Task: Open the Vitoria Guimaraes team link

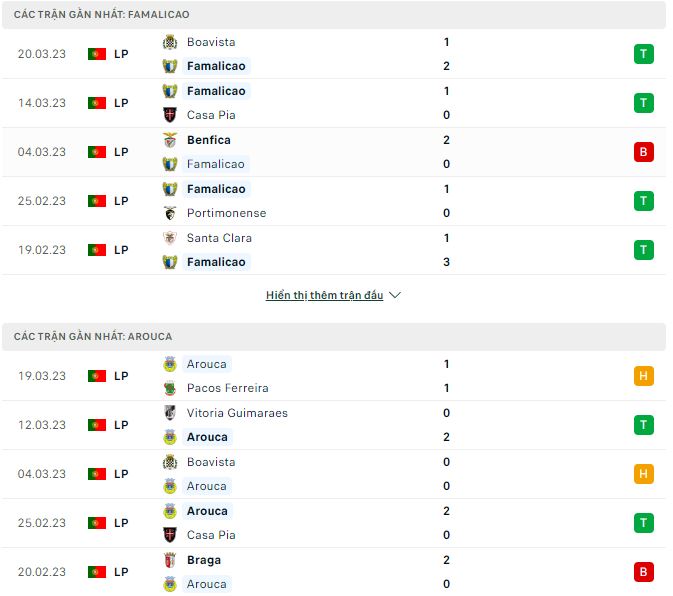Action: click(x=237, y=413)
